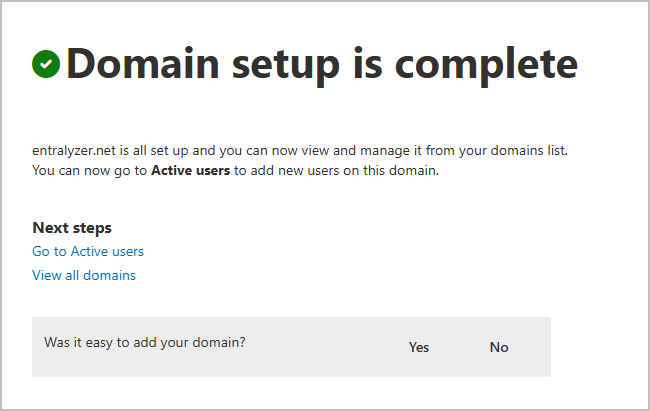Open the View all domains link

click(x=84, y=275)
